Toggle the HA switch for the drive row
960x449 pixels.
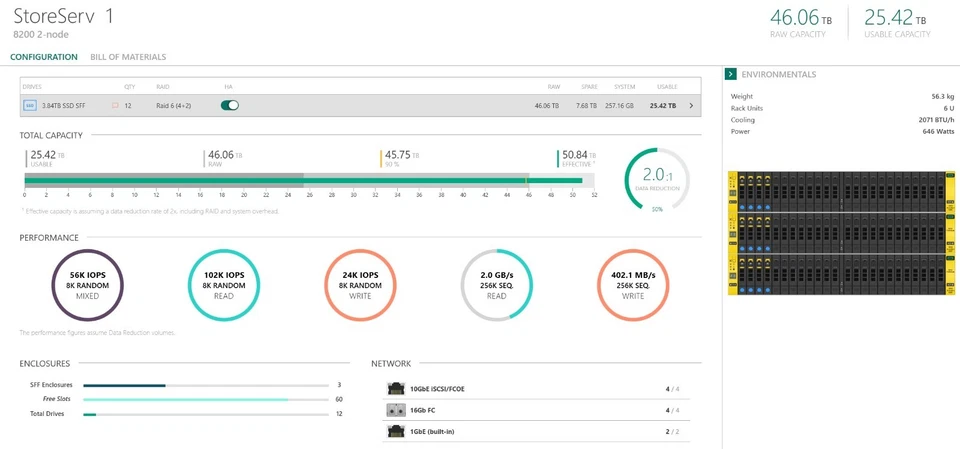[230, 105]
